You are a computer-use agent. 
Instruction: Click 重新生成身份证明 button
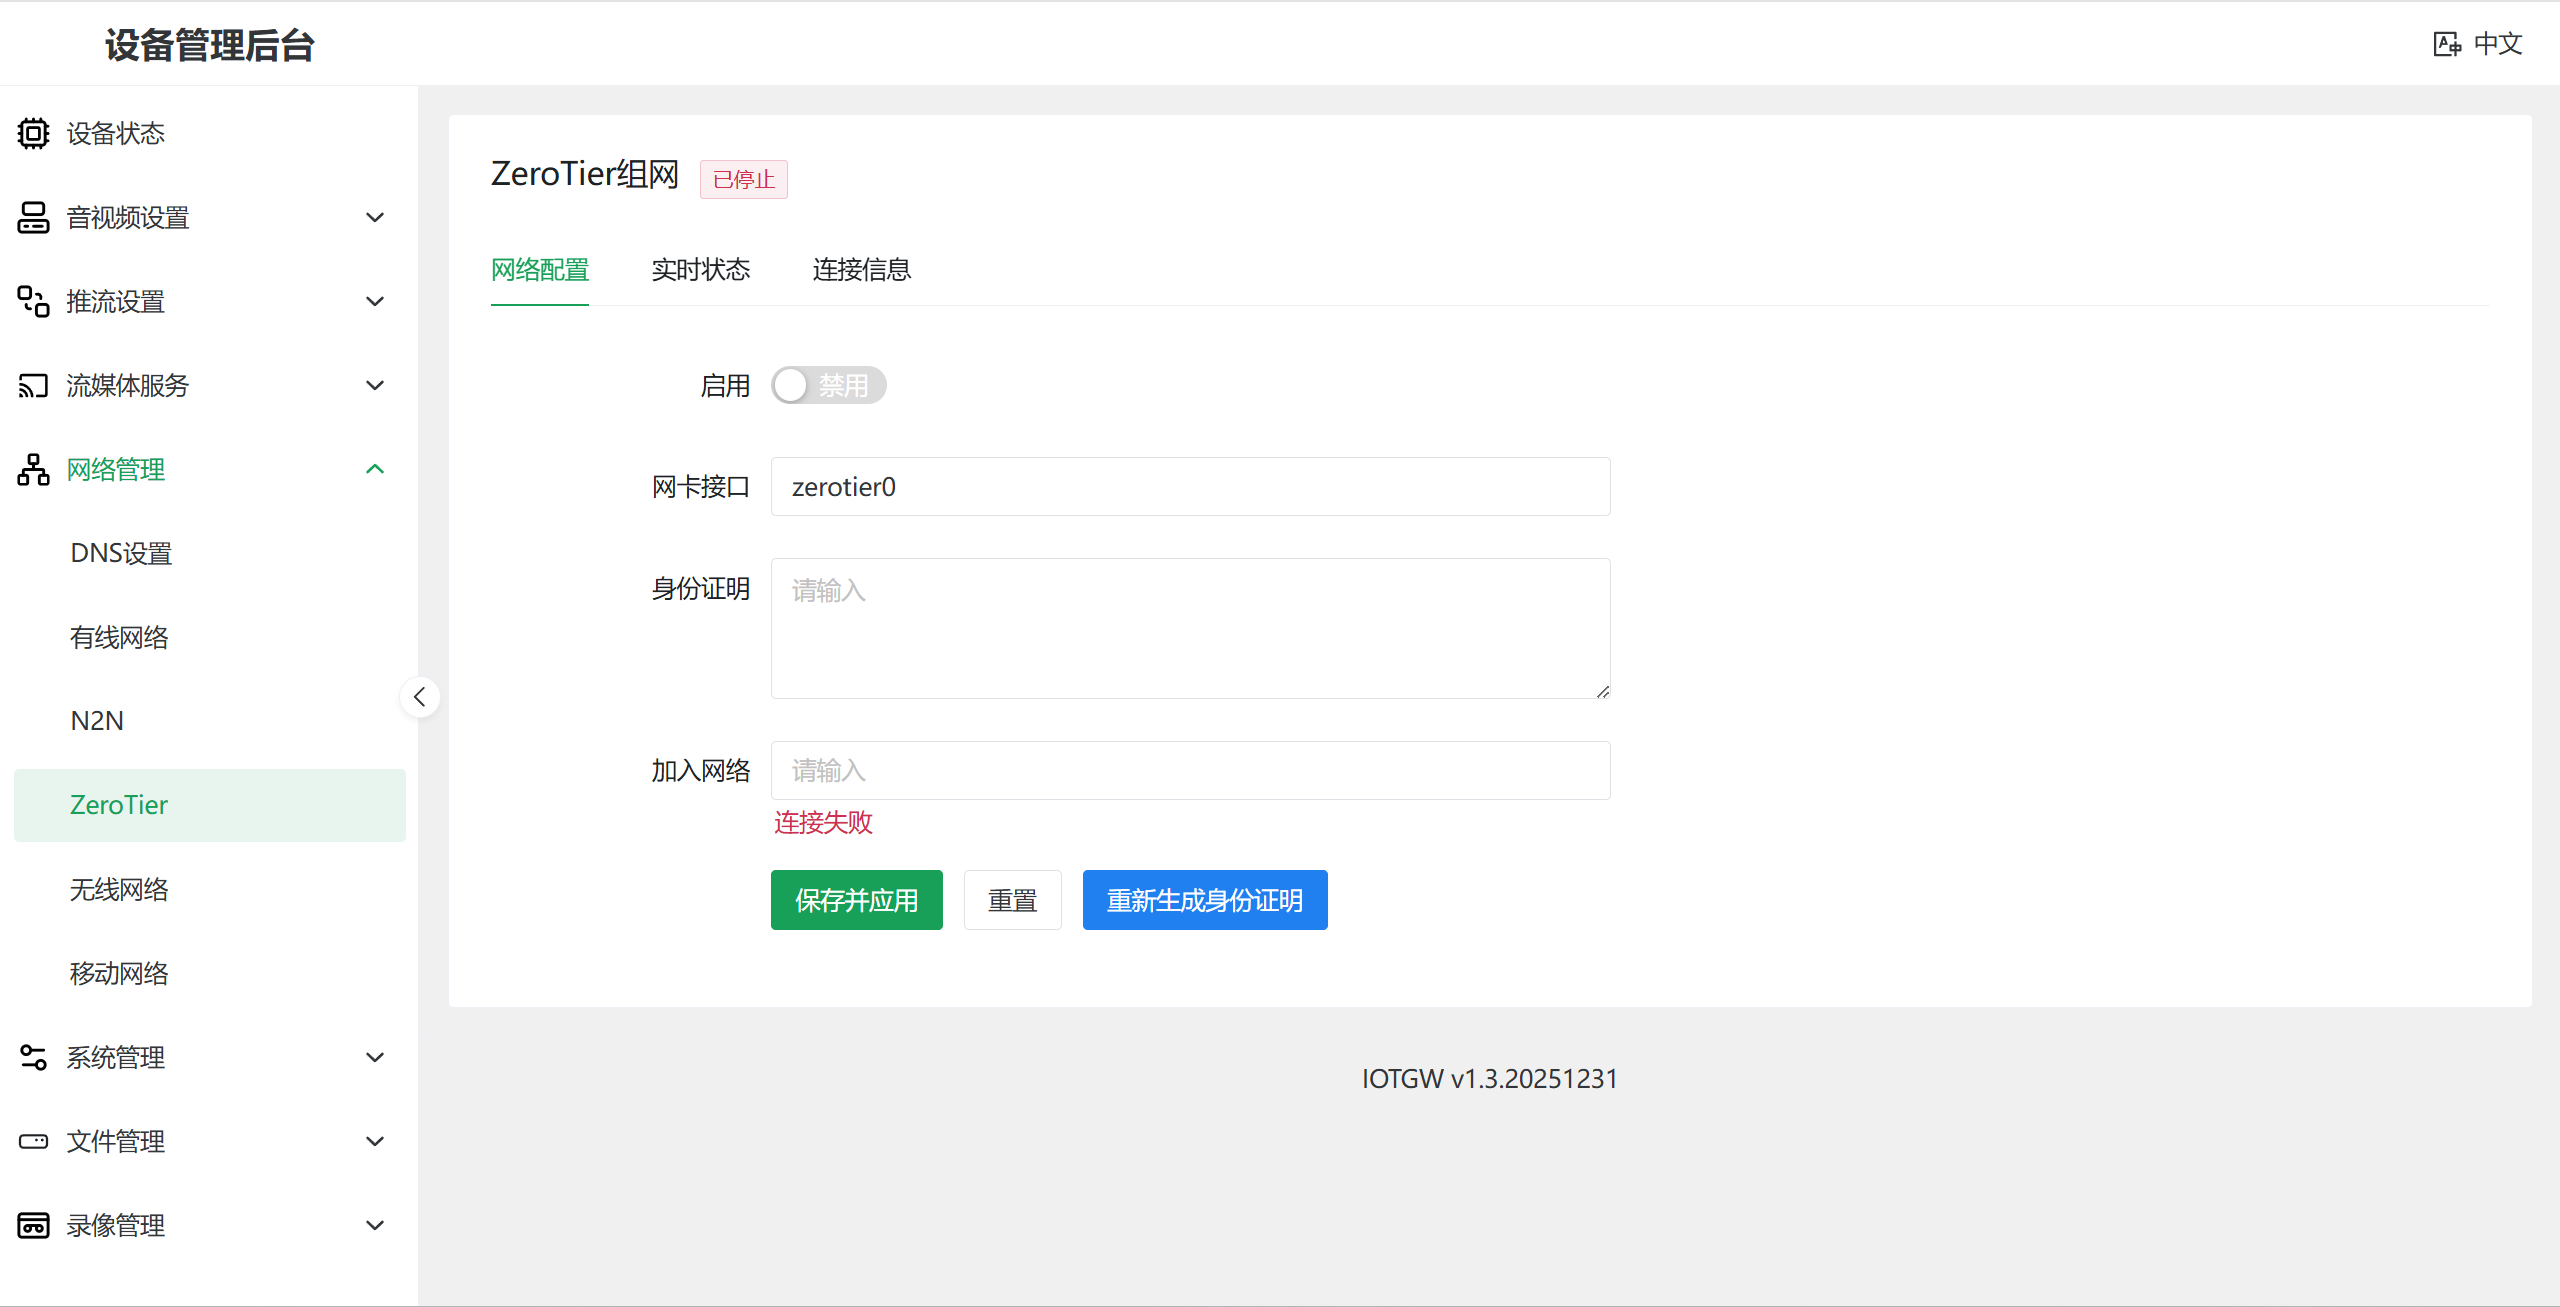(x=1204, y=900)
